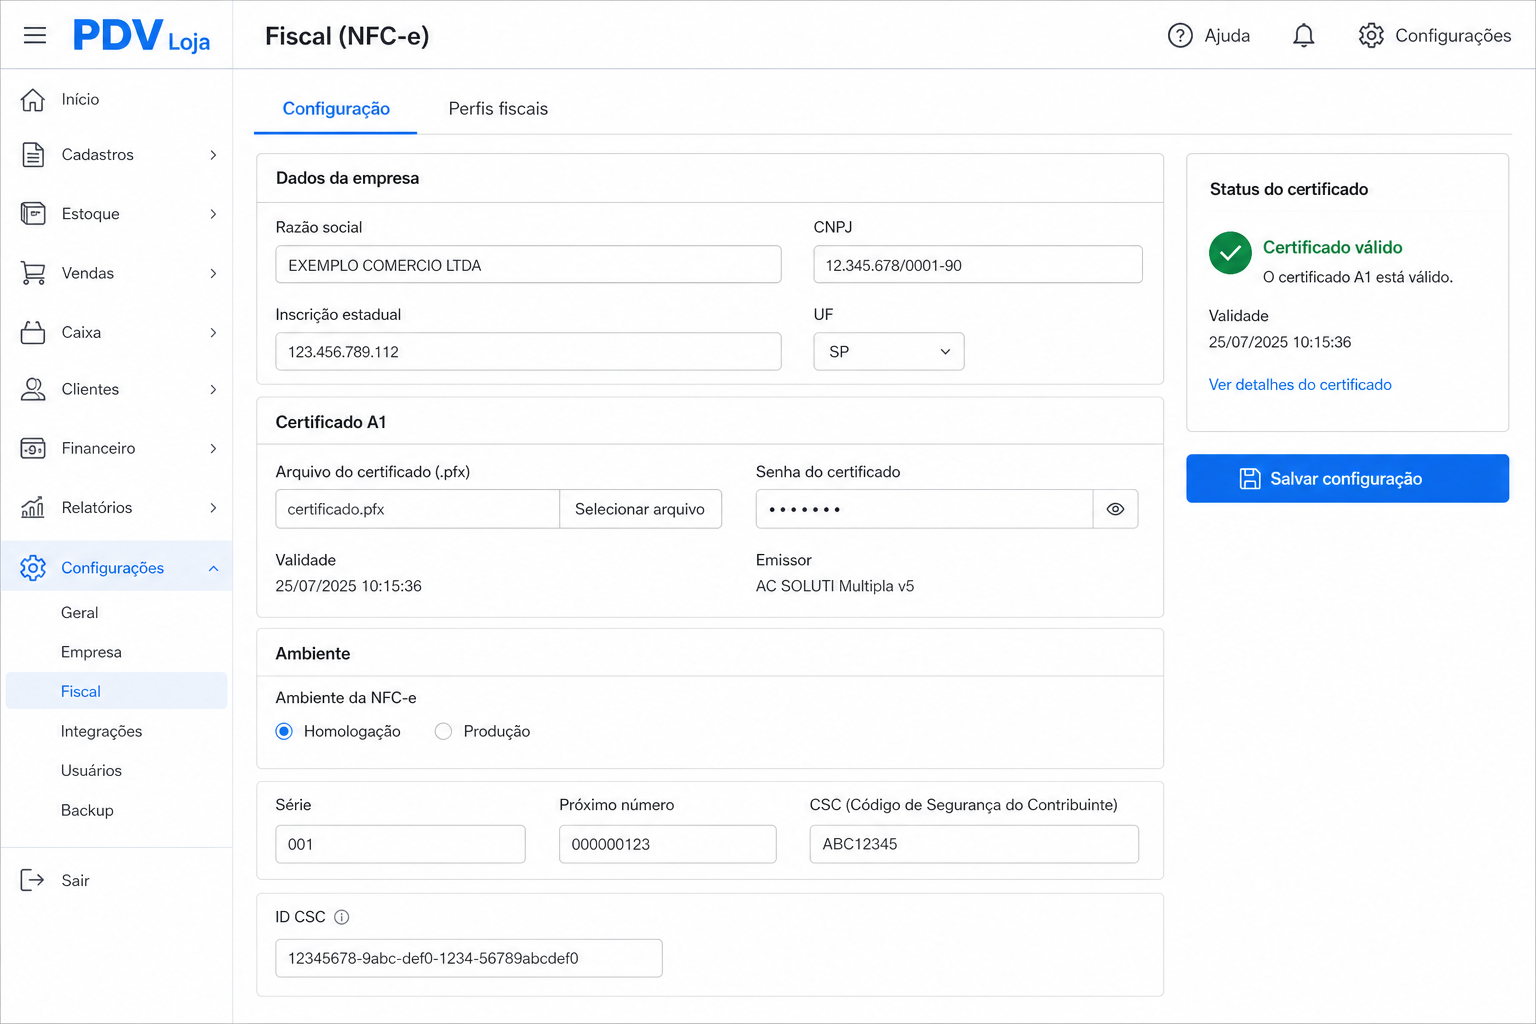This screenshot has width=1536, height=1024.
Task: Click Início label in sidebar
Action: coord(80,99)
